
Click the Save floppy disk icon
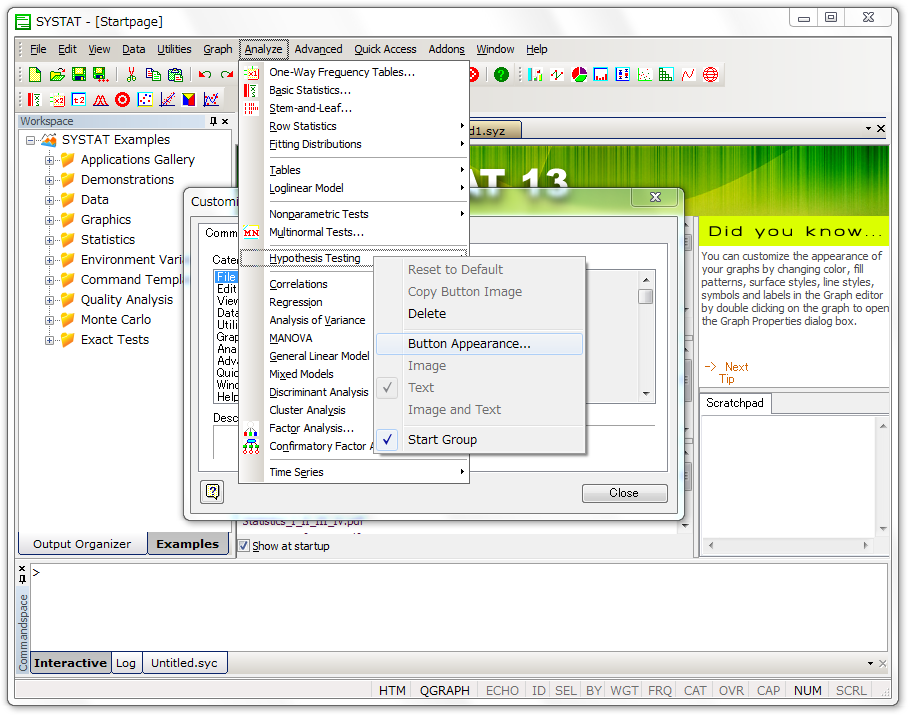79,74
